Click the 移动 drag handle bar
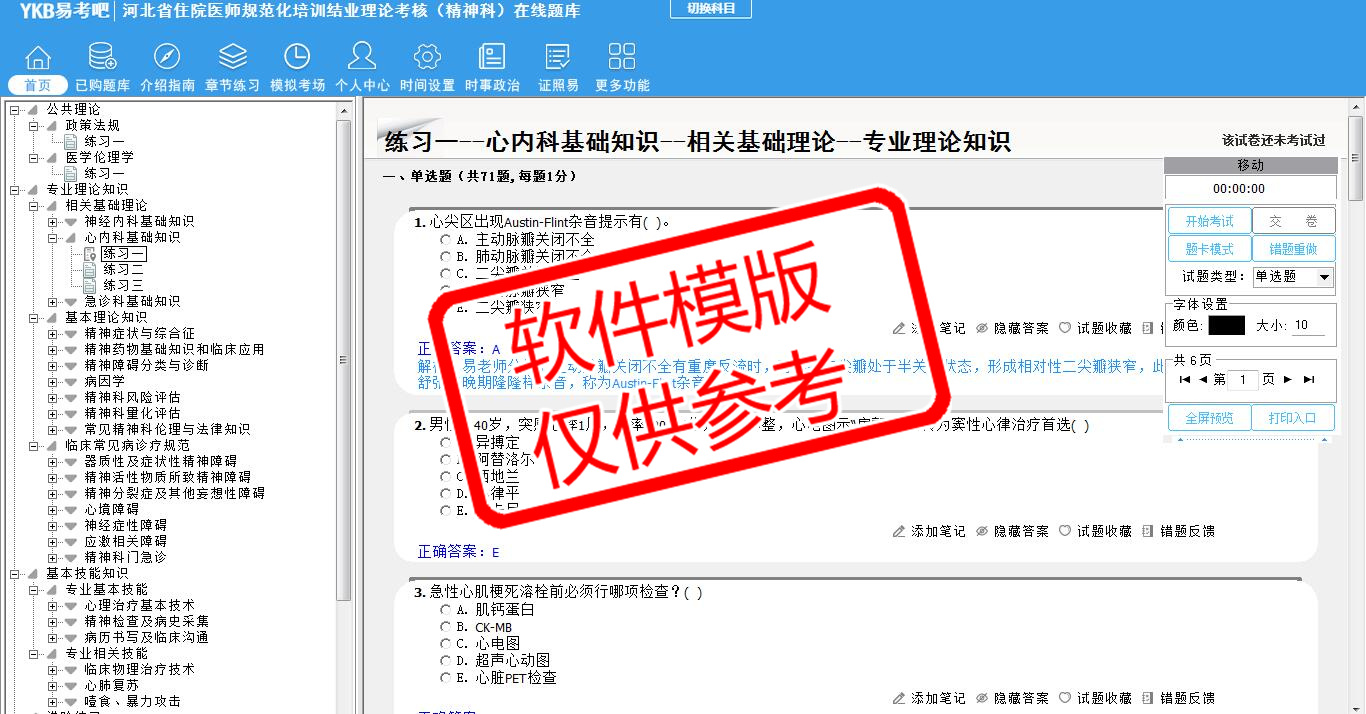1366x714 pixels. (x=1251, y=165)
